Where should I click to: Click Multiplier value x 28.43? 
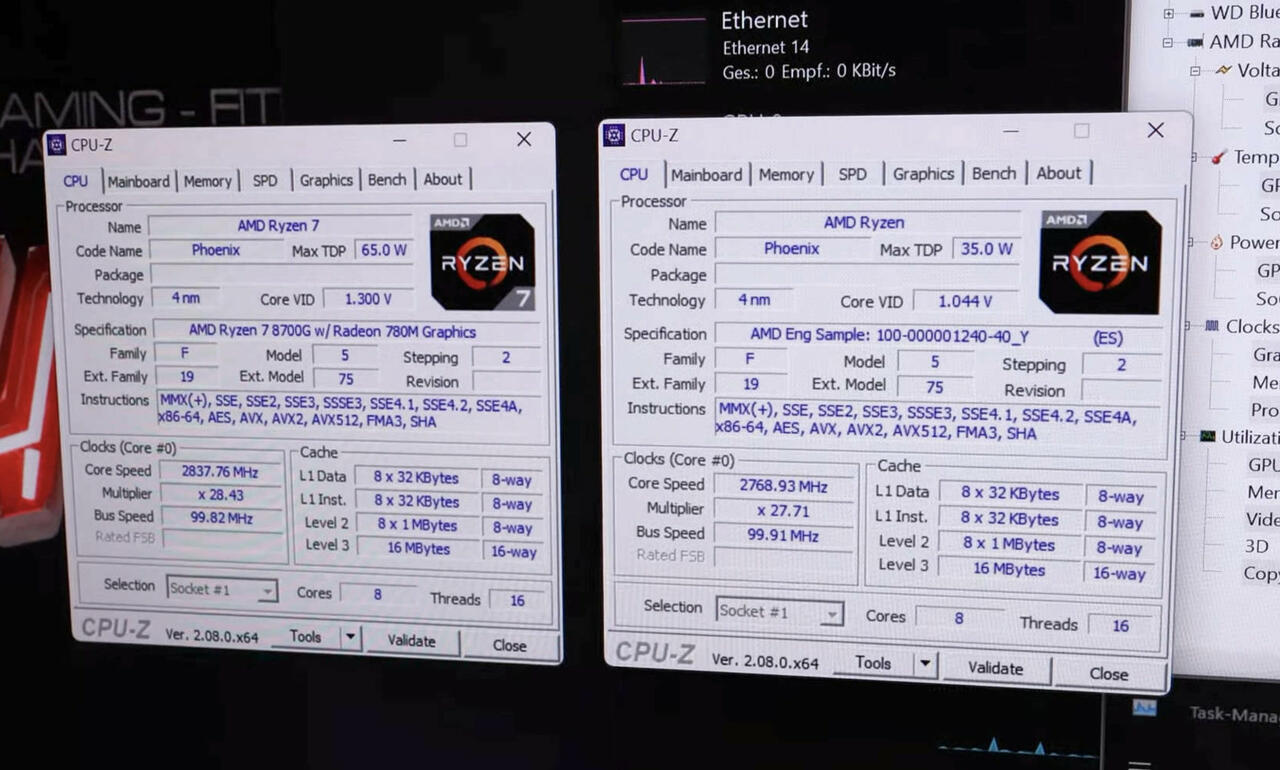(x=219, y=494)
